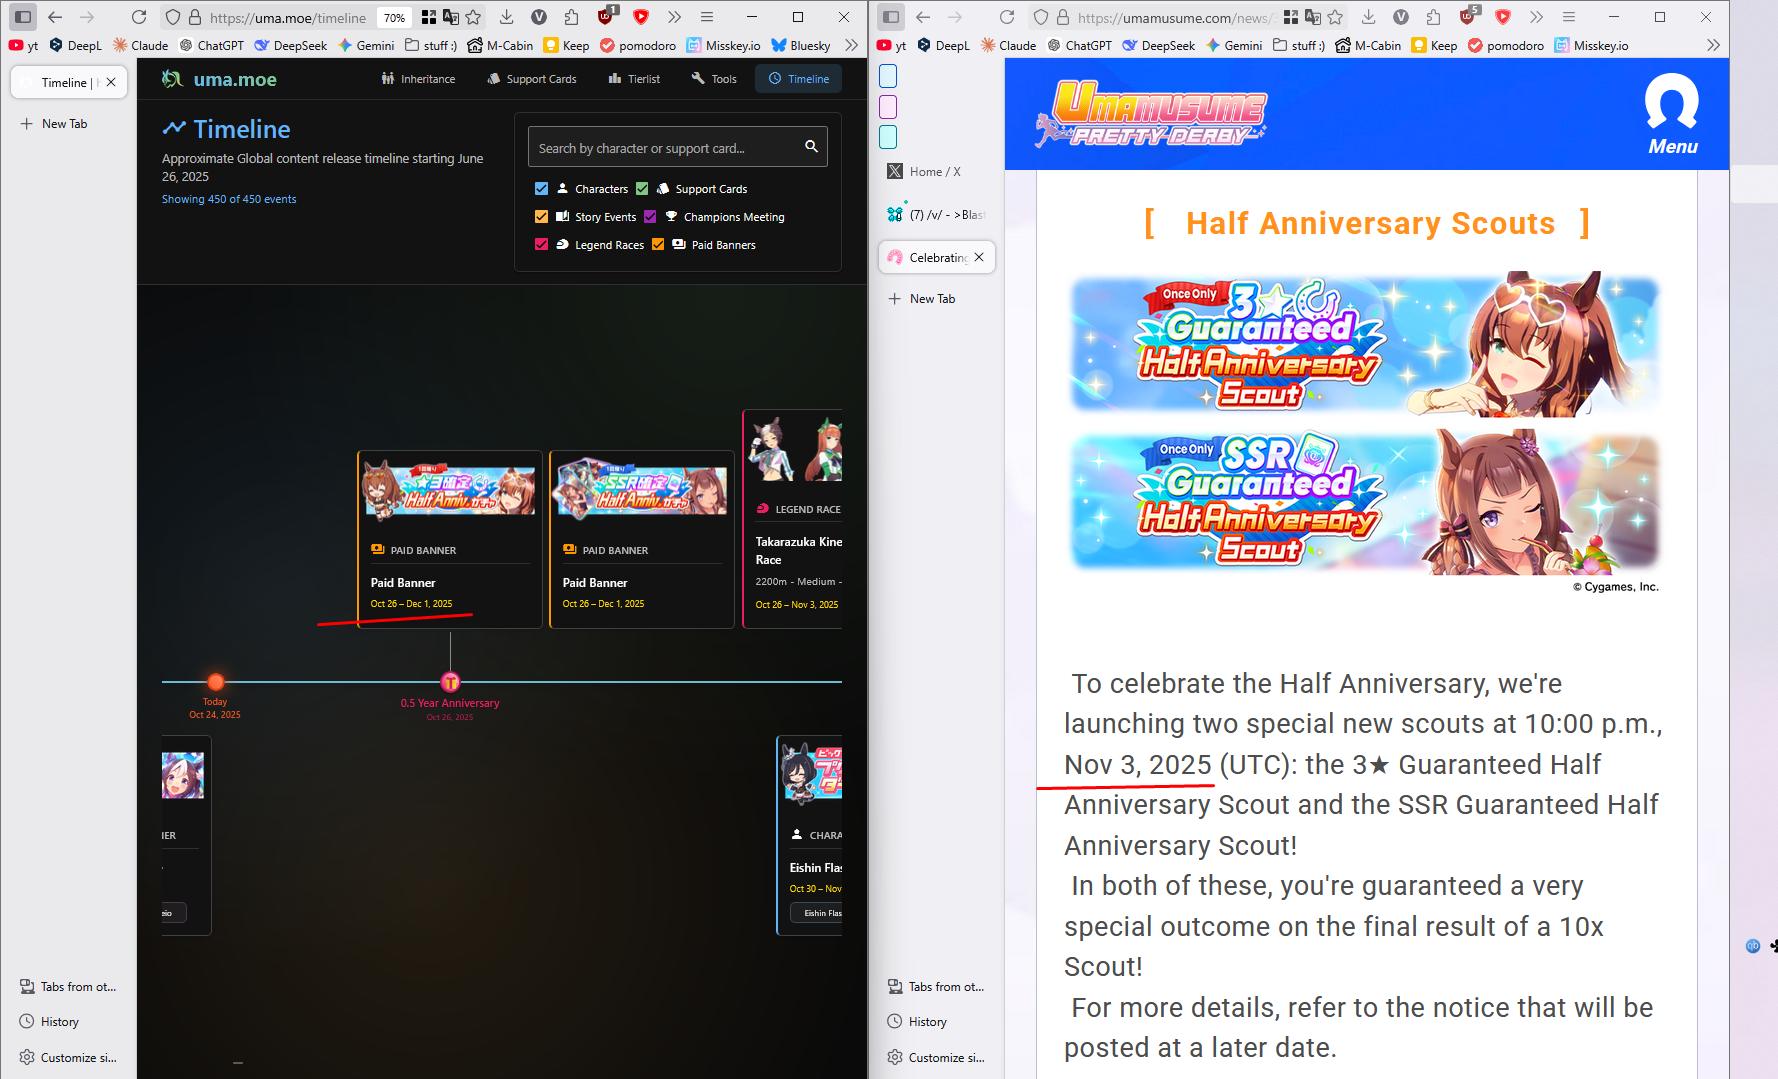Screen dimensions: 1778x1079
Task: Open the application menu in umamusume.com window
Action: point(1569,17)
